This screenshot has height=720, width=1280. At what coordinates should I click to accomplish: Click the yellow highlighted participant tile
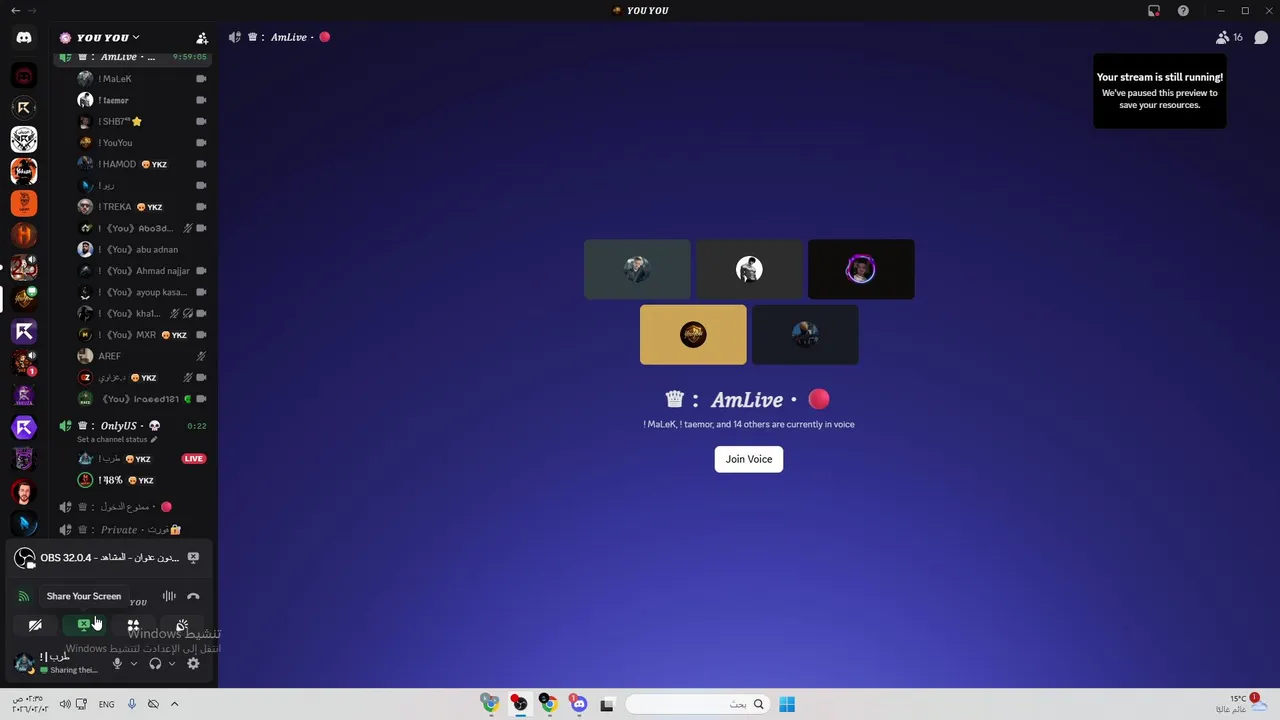693,335
